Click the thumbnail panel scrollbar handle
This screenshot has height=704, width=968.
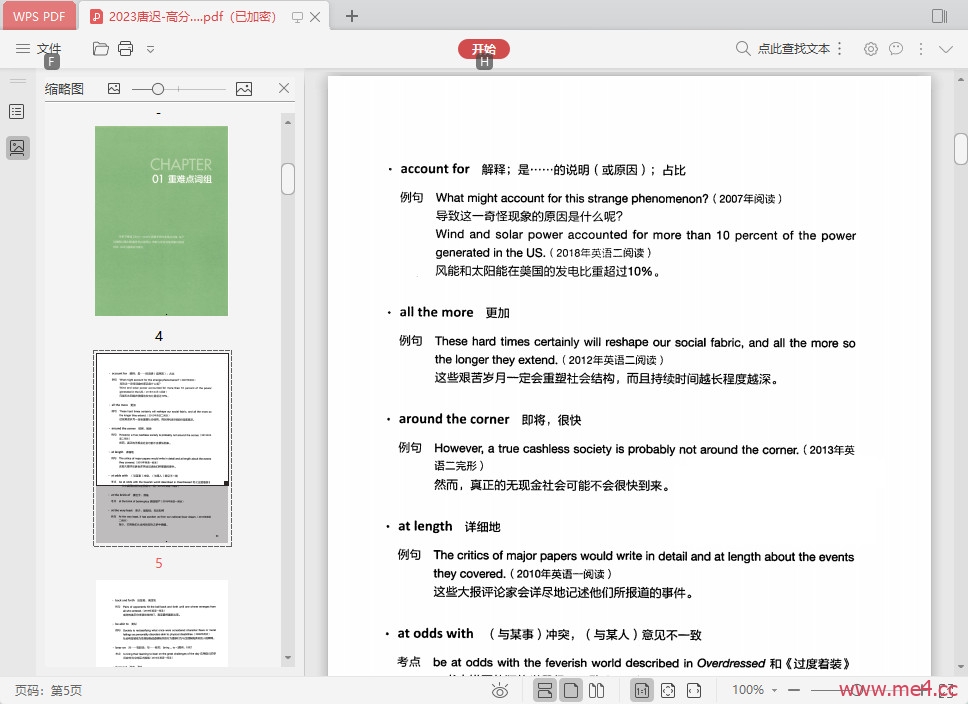pos(288,179)
